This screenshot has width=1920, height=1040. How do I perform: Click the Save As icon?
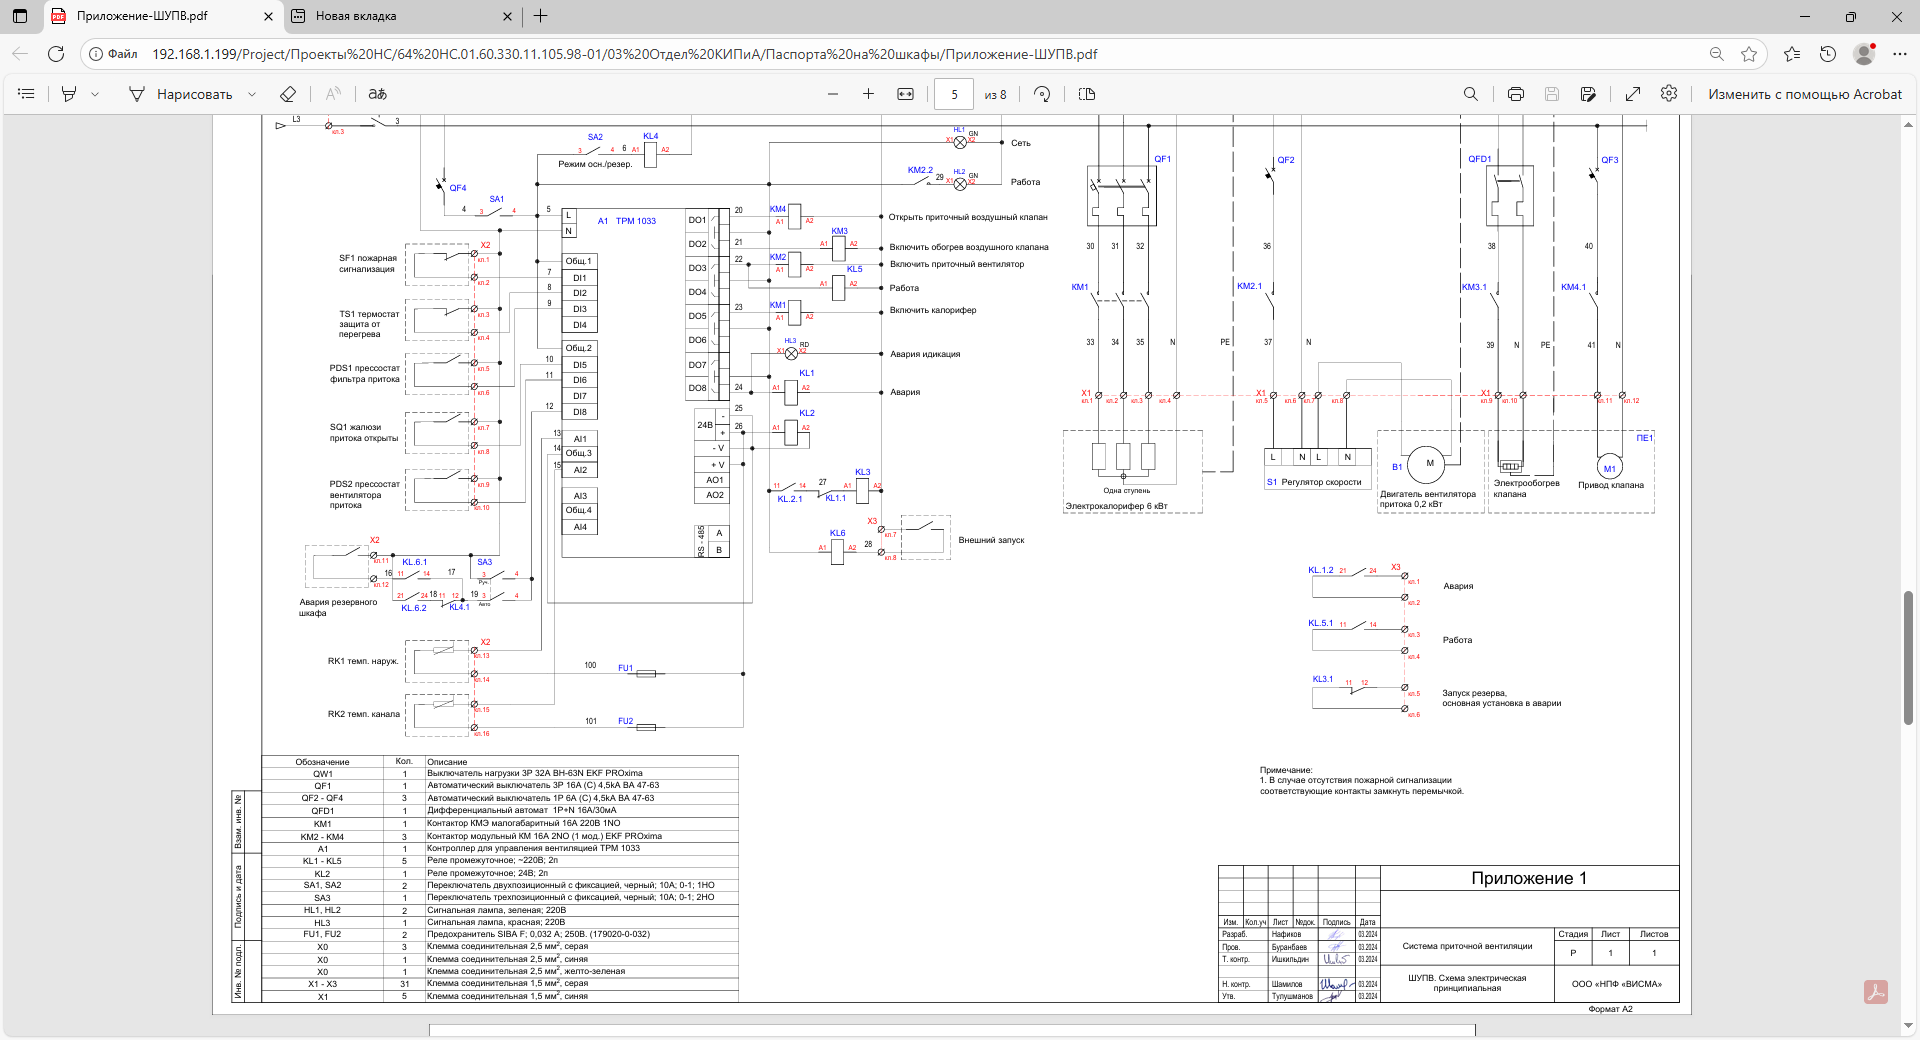click(x=1588, y=94)
